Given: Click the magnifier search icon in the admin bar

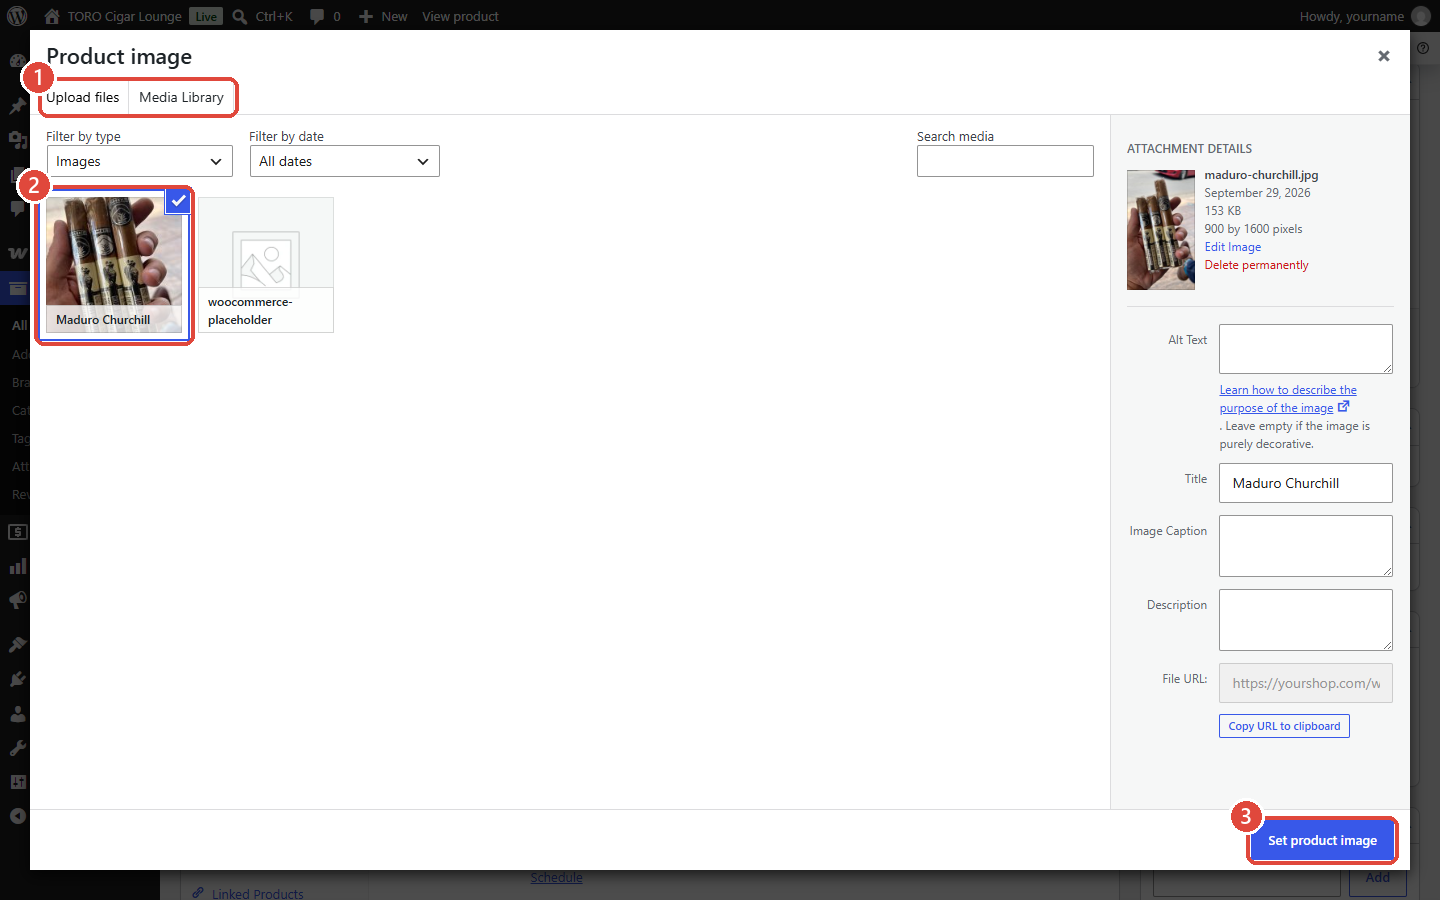Looking at the screenshot, I should click(x=240, y=16).
